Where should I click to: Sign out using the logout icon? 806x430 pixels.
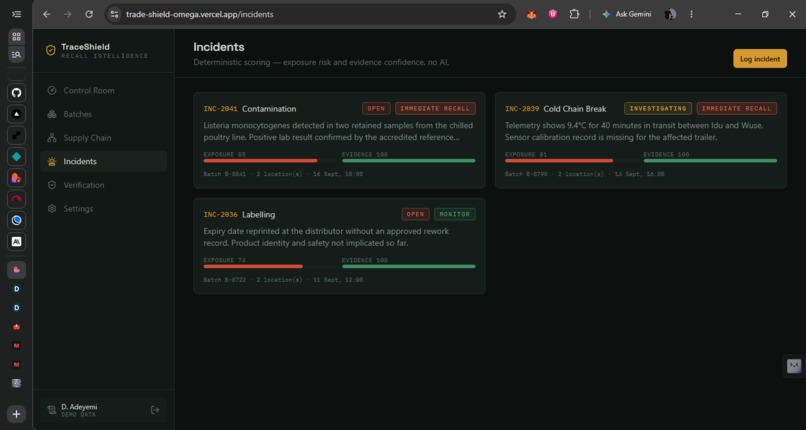point(155,410)
